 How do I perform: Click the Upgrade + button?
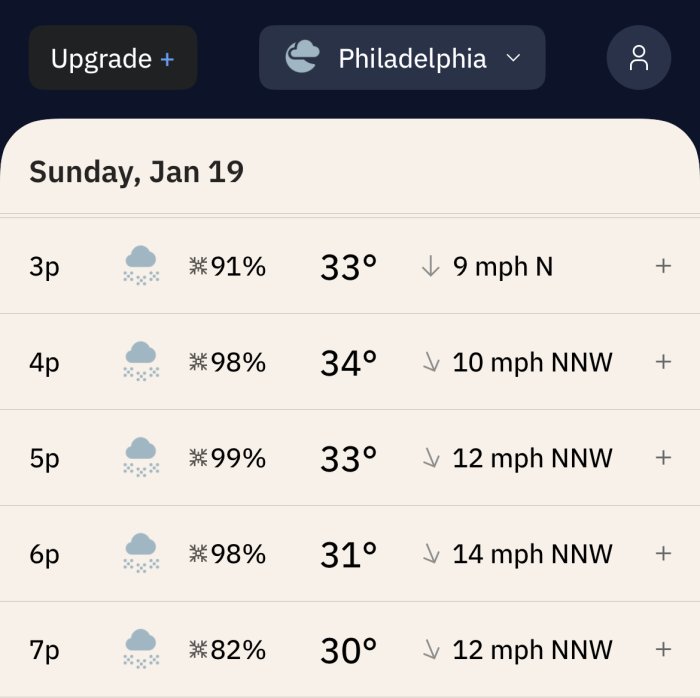[113, 58]
